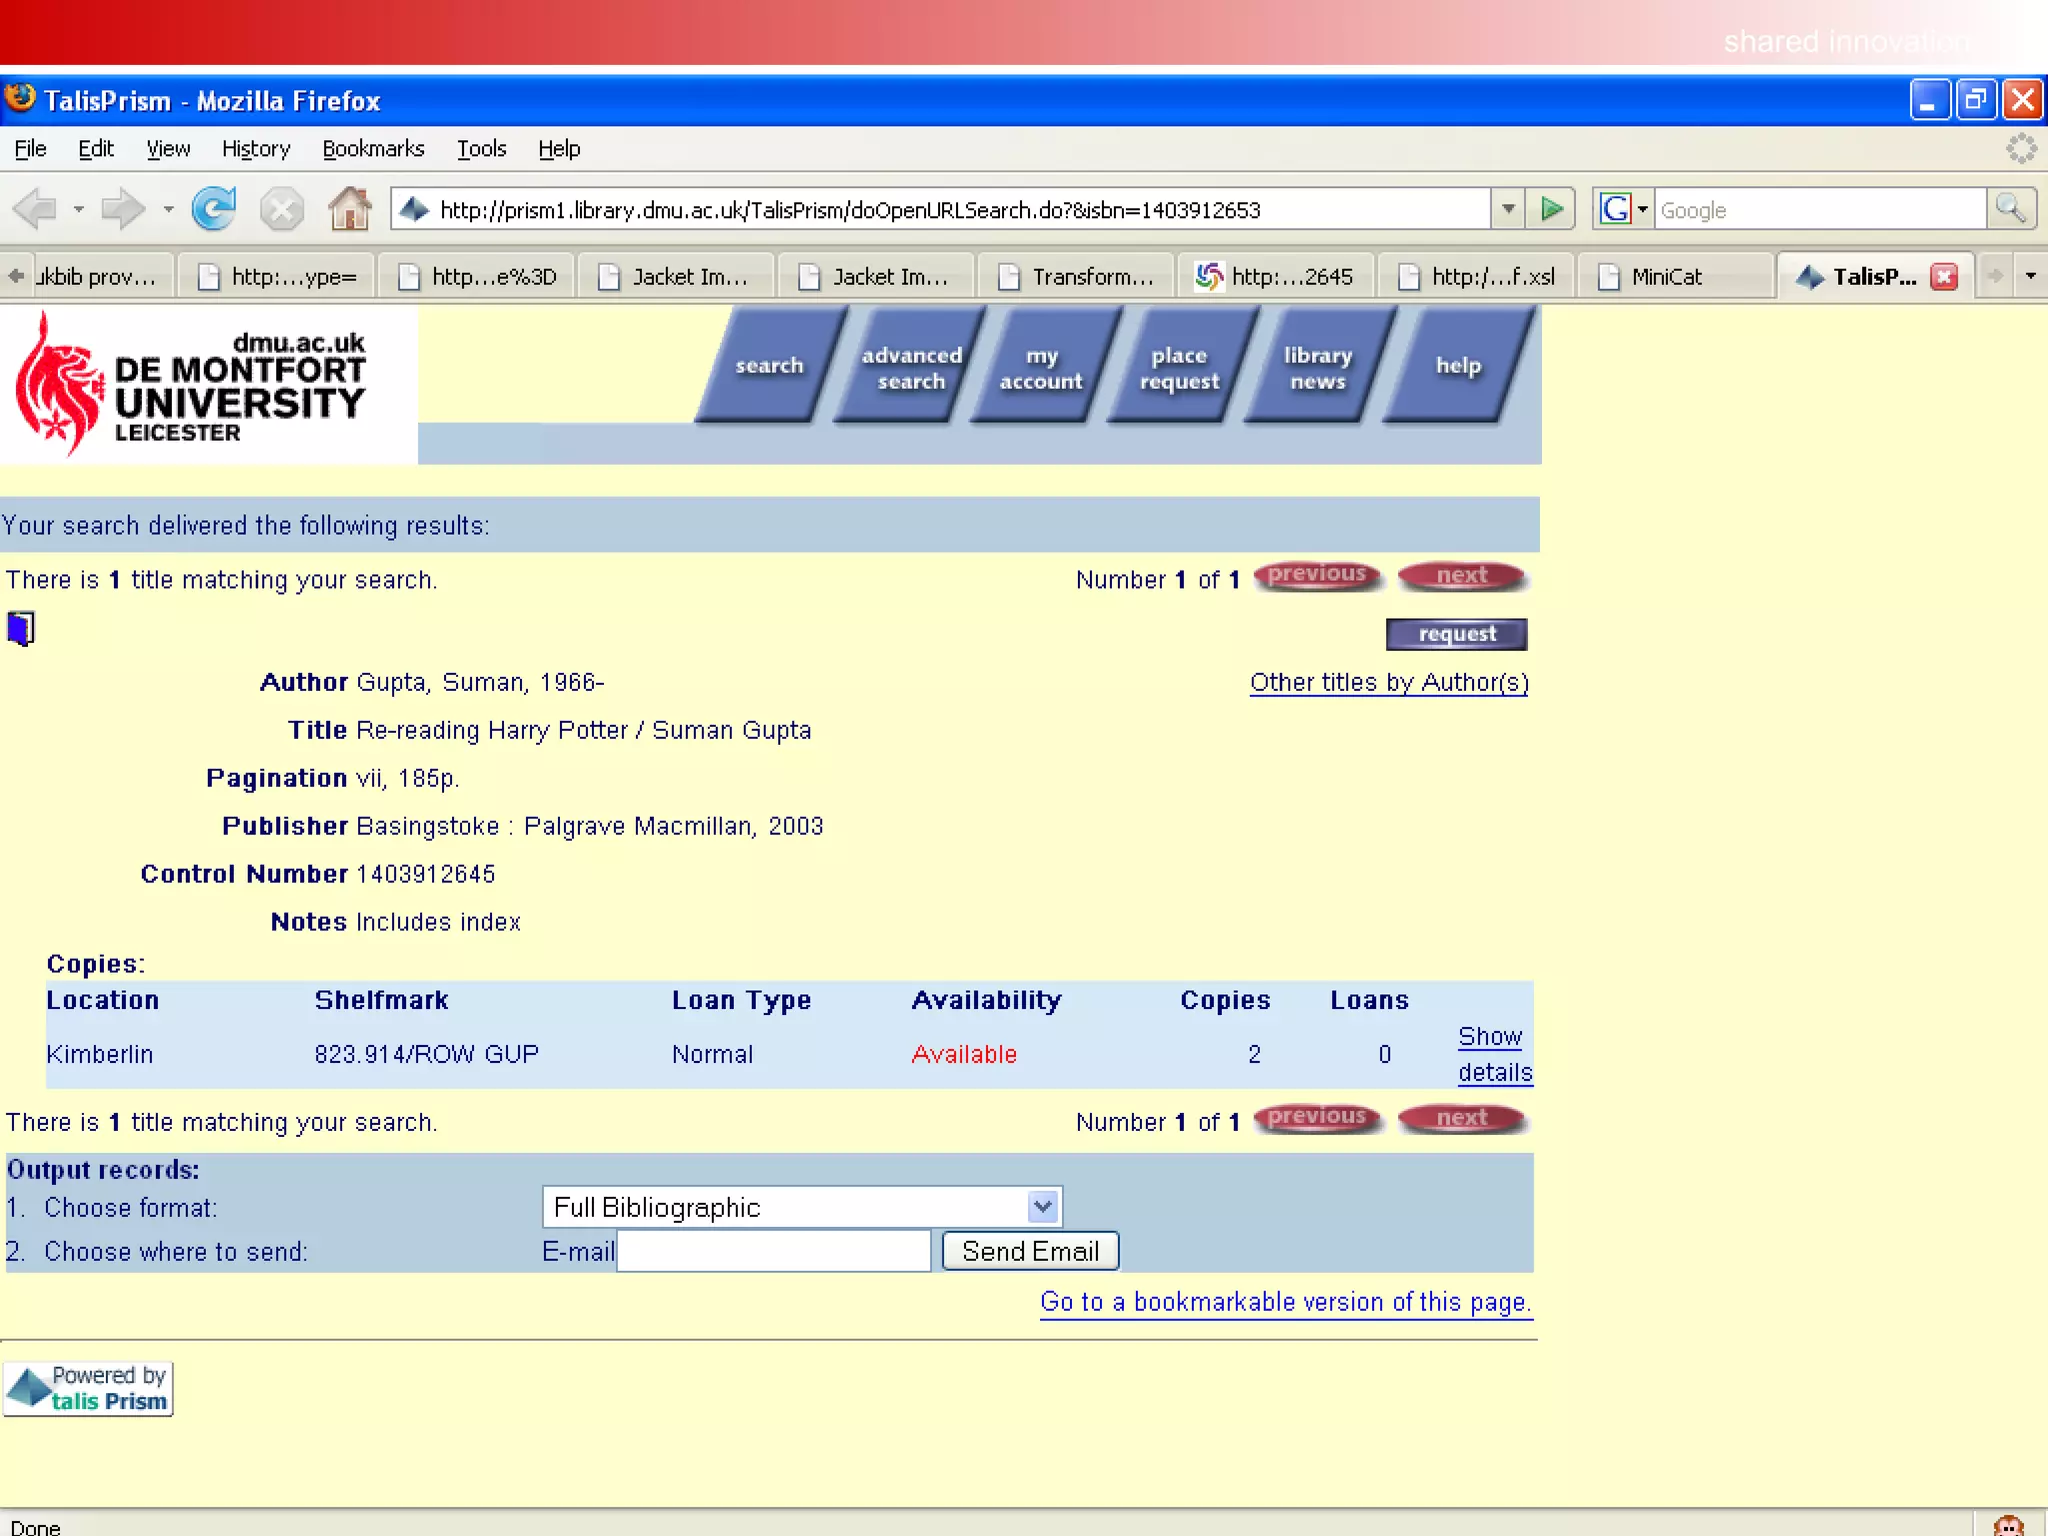Click the purple request button
This screenshot has width=2048, height=1536.
pos(1456,634)
